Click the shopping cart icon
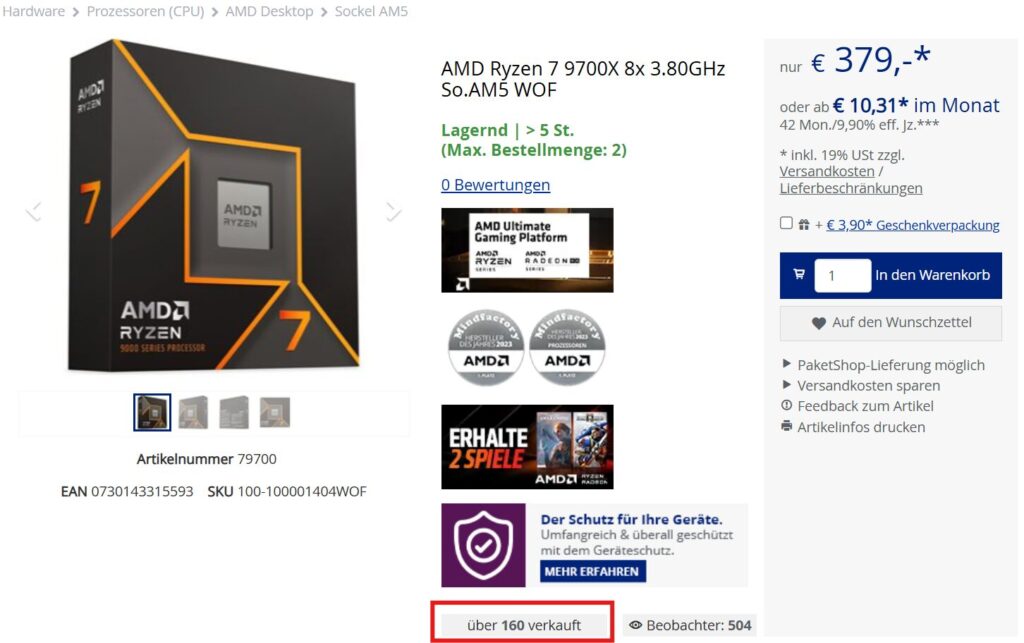 (x=799, y=274)
